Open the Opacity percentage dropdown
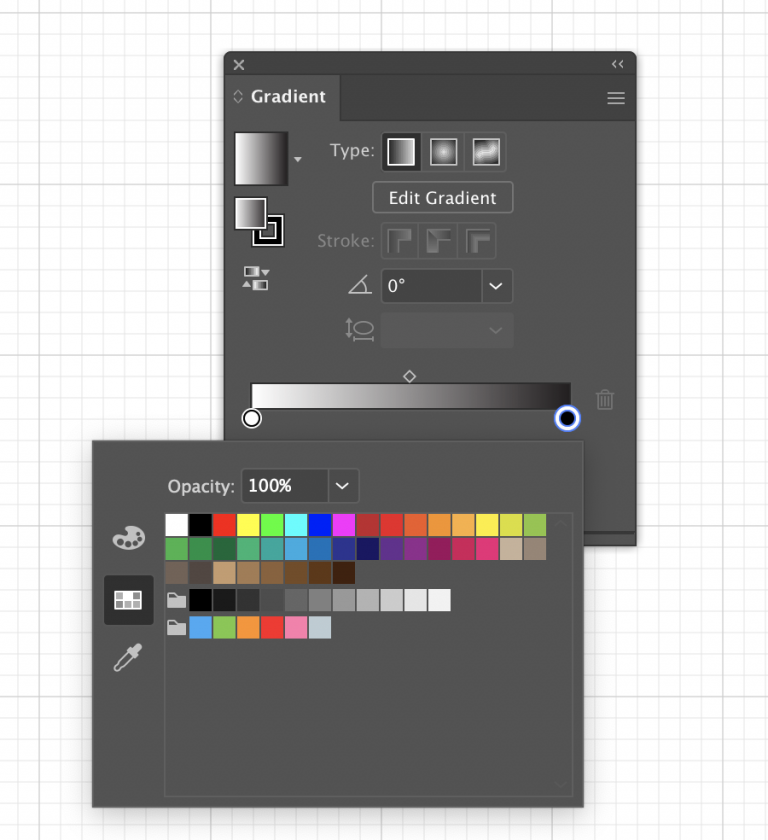768x840 pixels. point(342,486)
